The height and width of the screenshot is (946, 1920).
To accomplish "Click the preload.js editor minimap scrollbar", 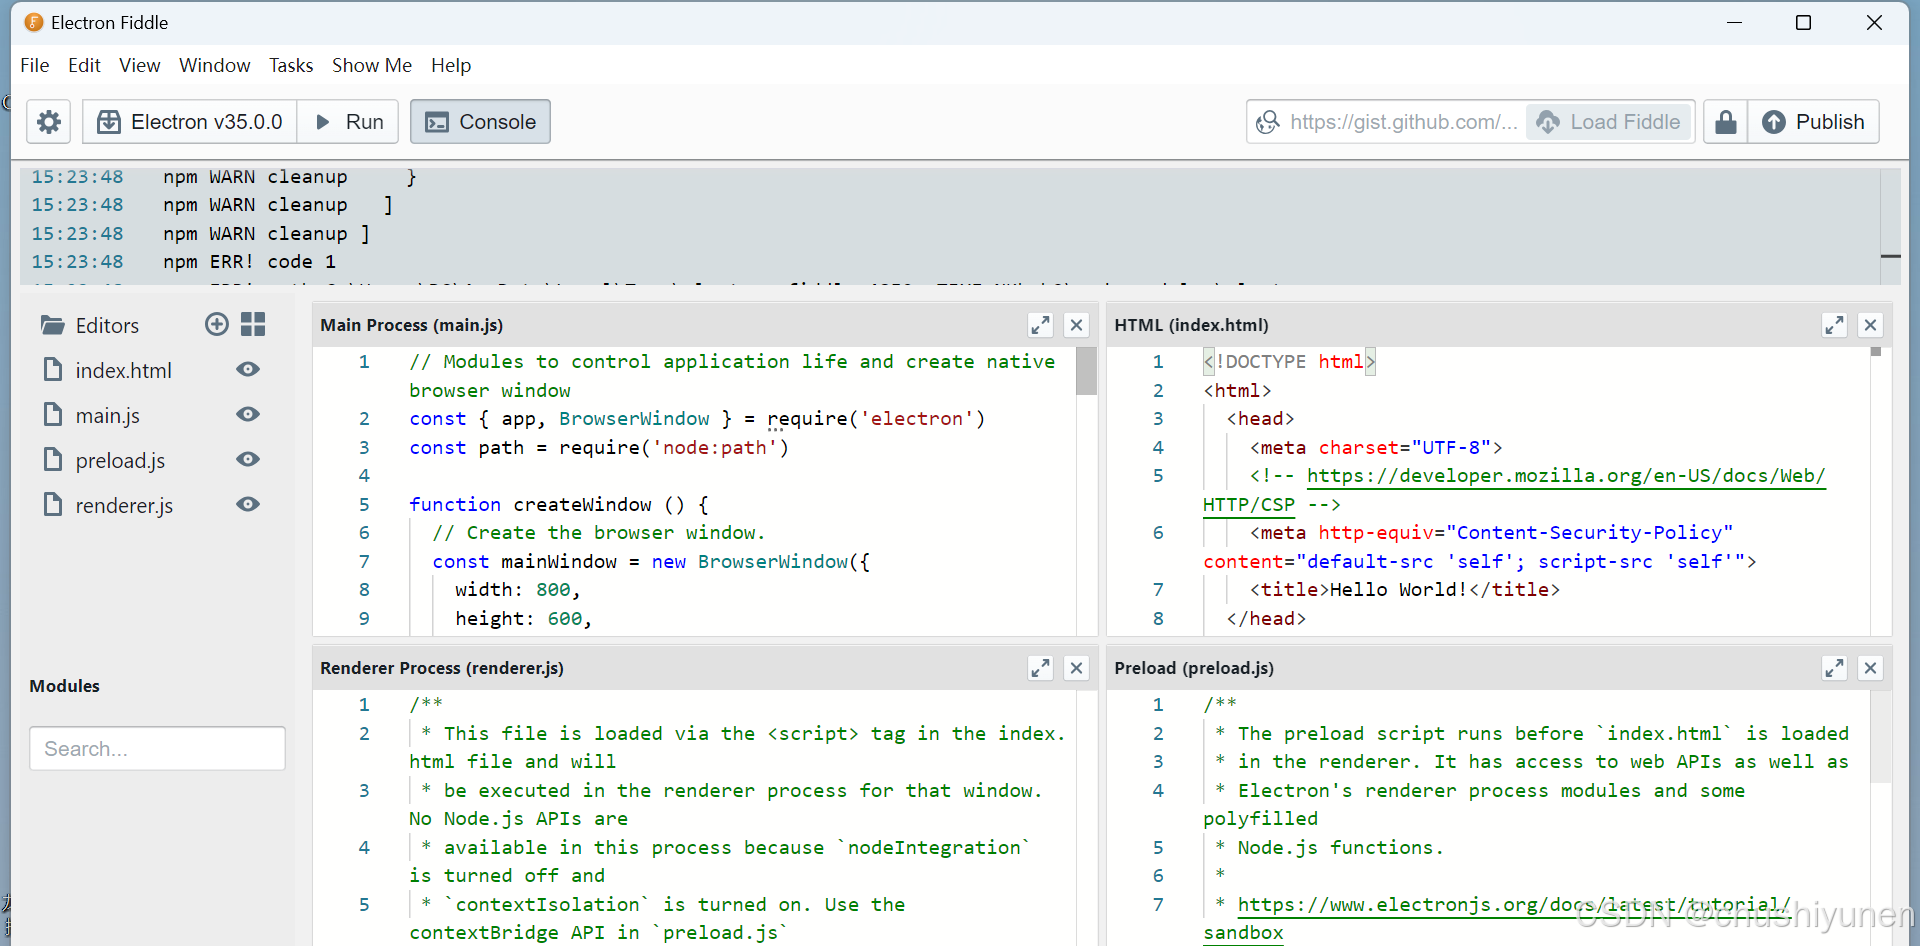I will [1881, 736].
